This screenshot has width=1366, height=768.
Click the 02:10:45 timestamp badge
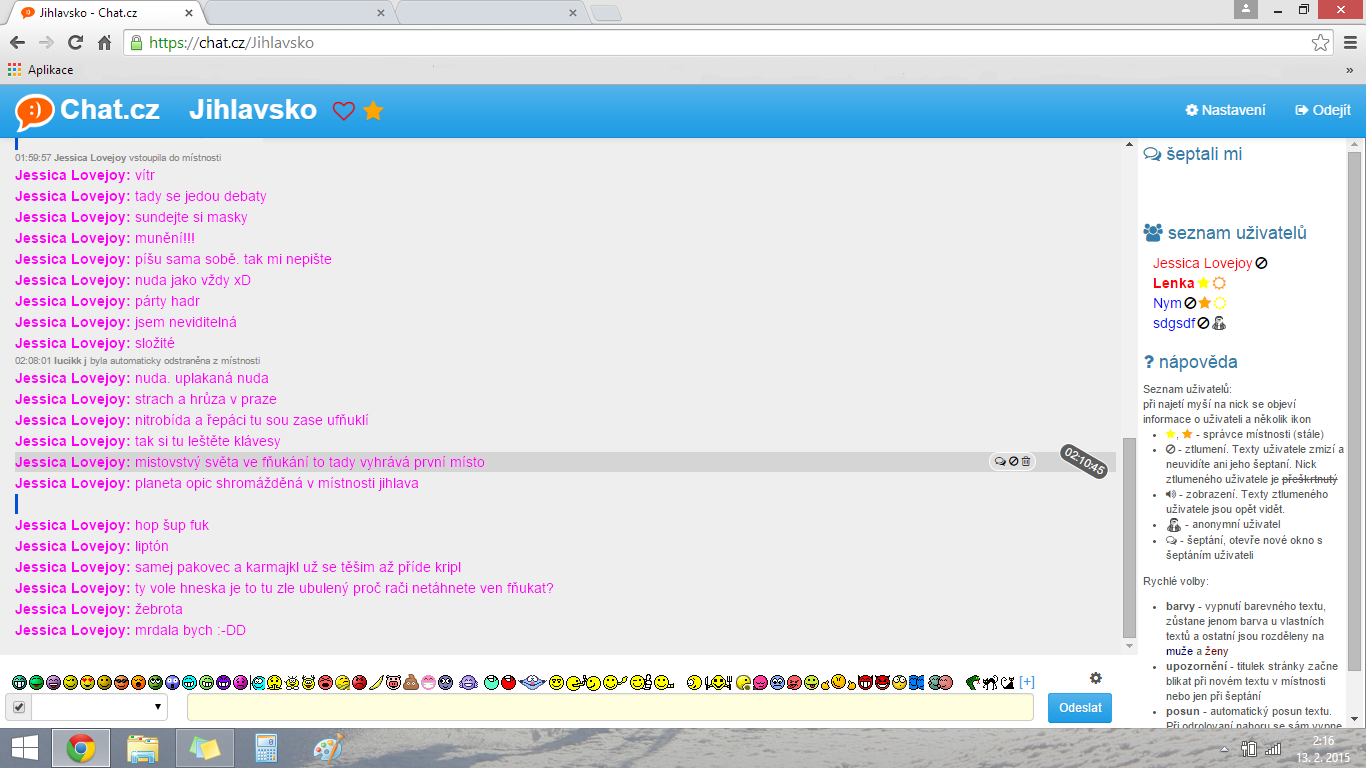point(1084,462)
